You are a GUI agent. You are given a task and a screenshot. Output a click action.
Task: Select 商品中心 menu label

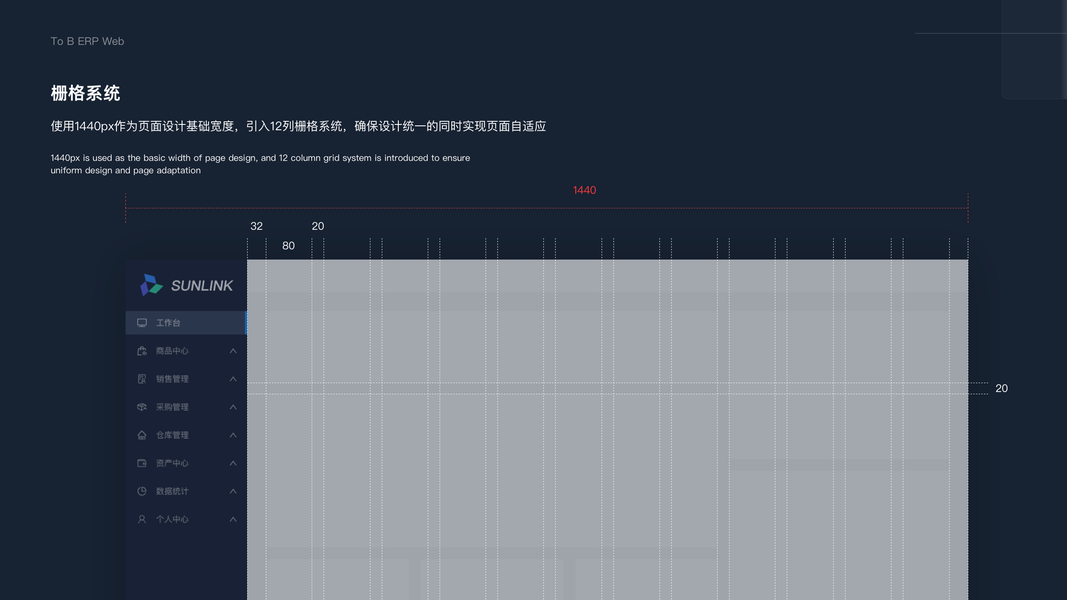tap(172, 351)
